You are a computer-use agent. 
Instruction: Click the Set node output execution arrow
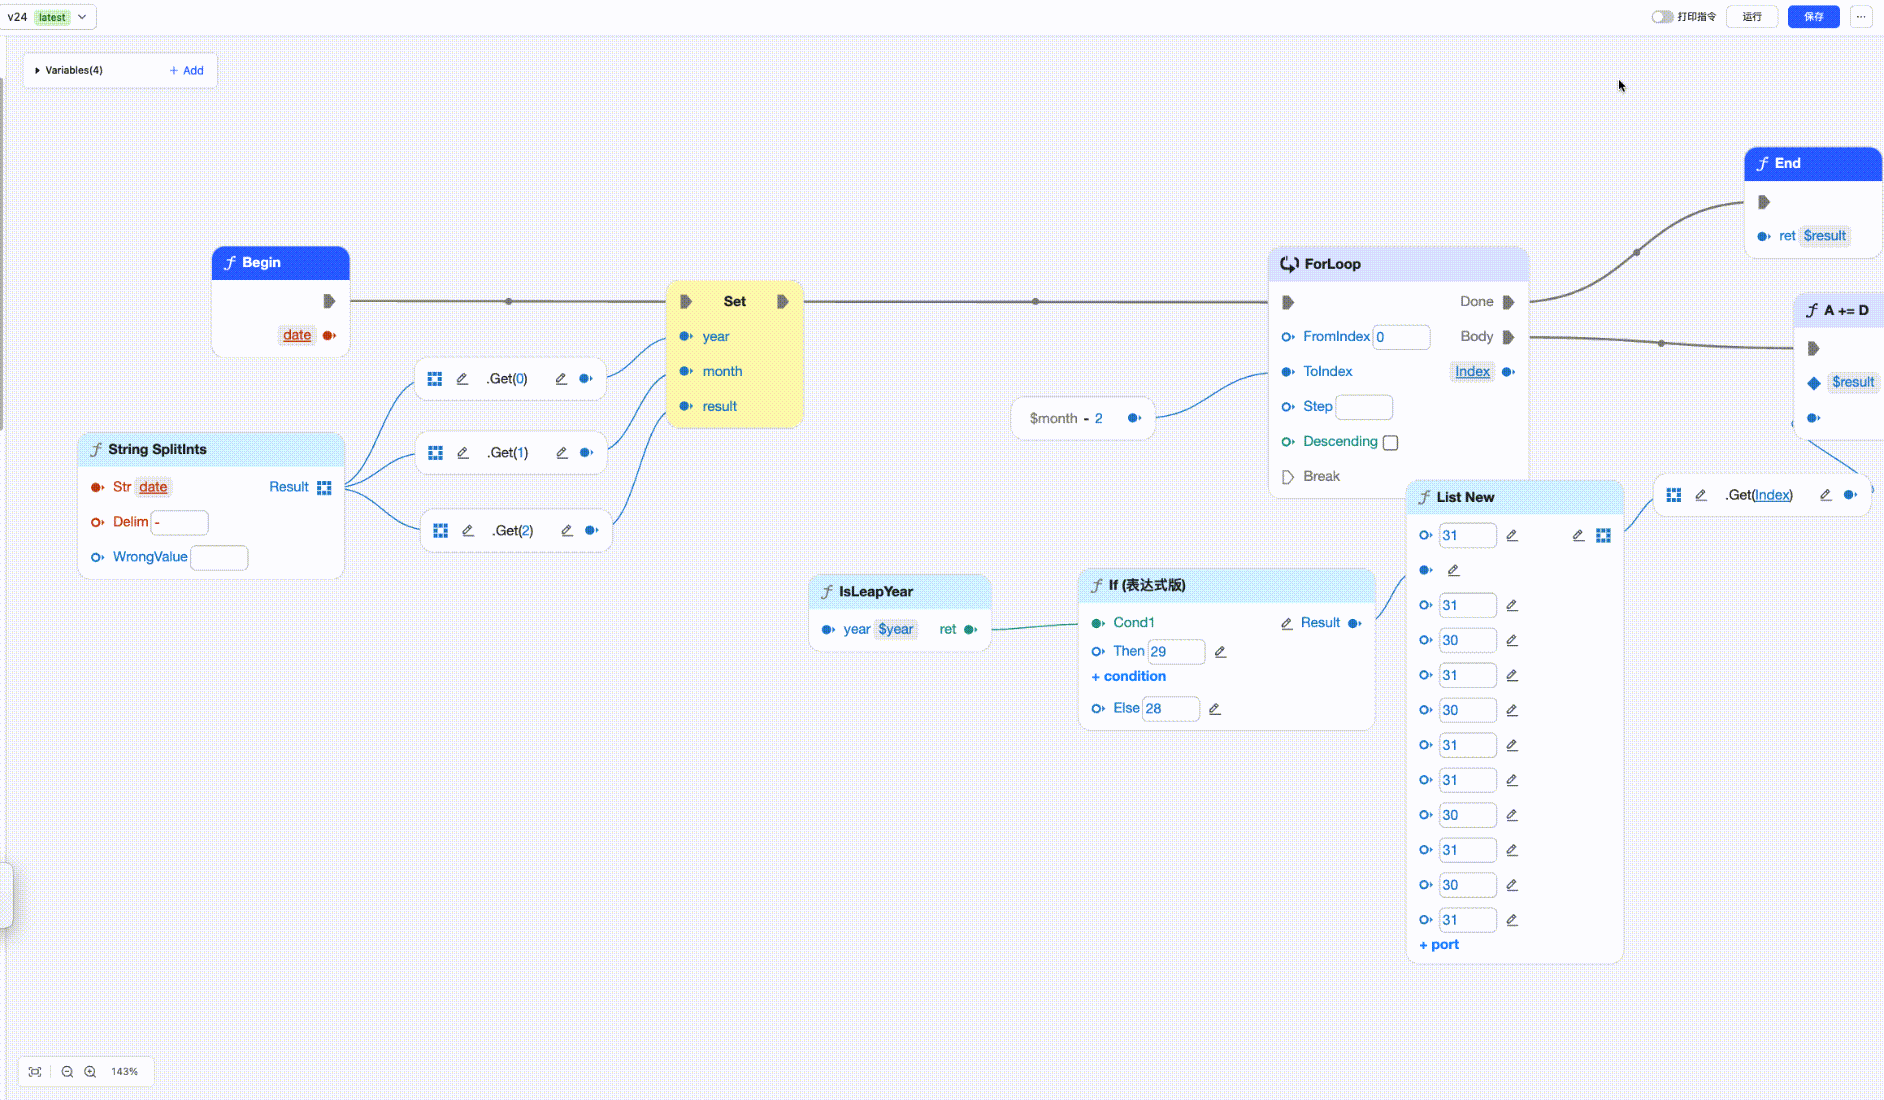(x=783, y=301)
